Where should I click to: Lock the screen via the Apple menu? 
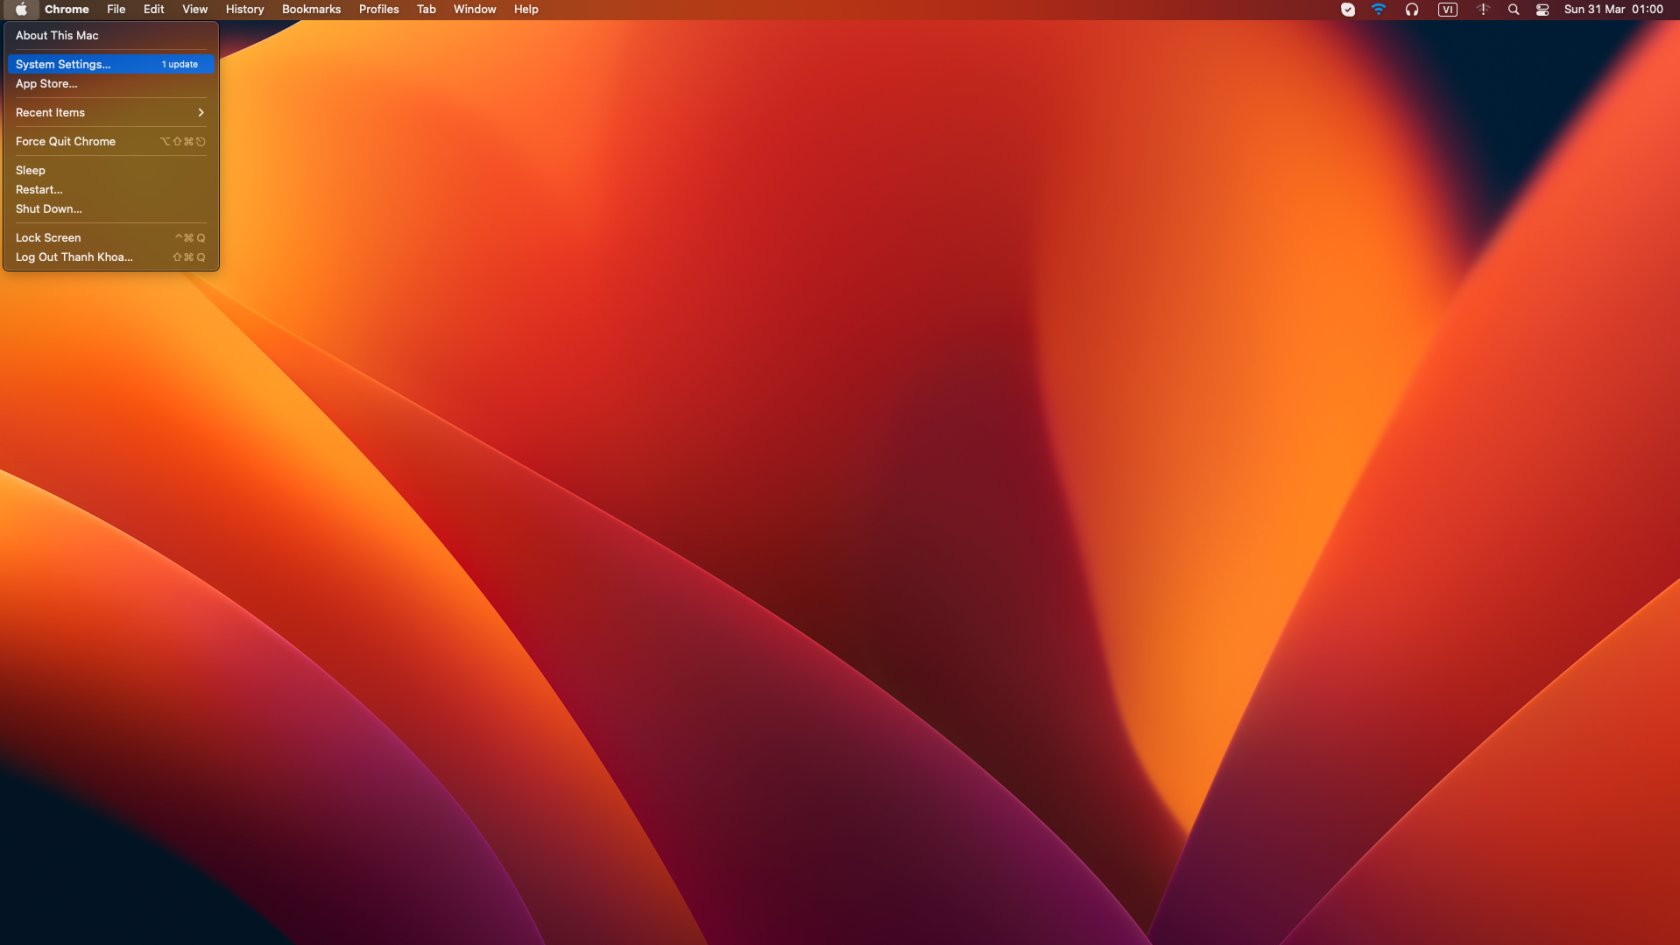(x=47, y=237)
